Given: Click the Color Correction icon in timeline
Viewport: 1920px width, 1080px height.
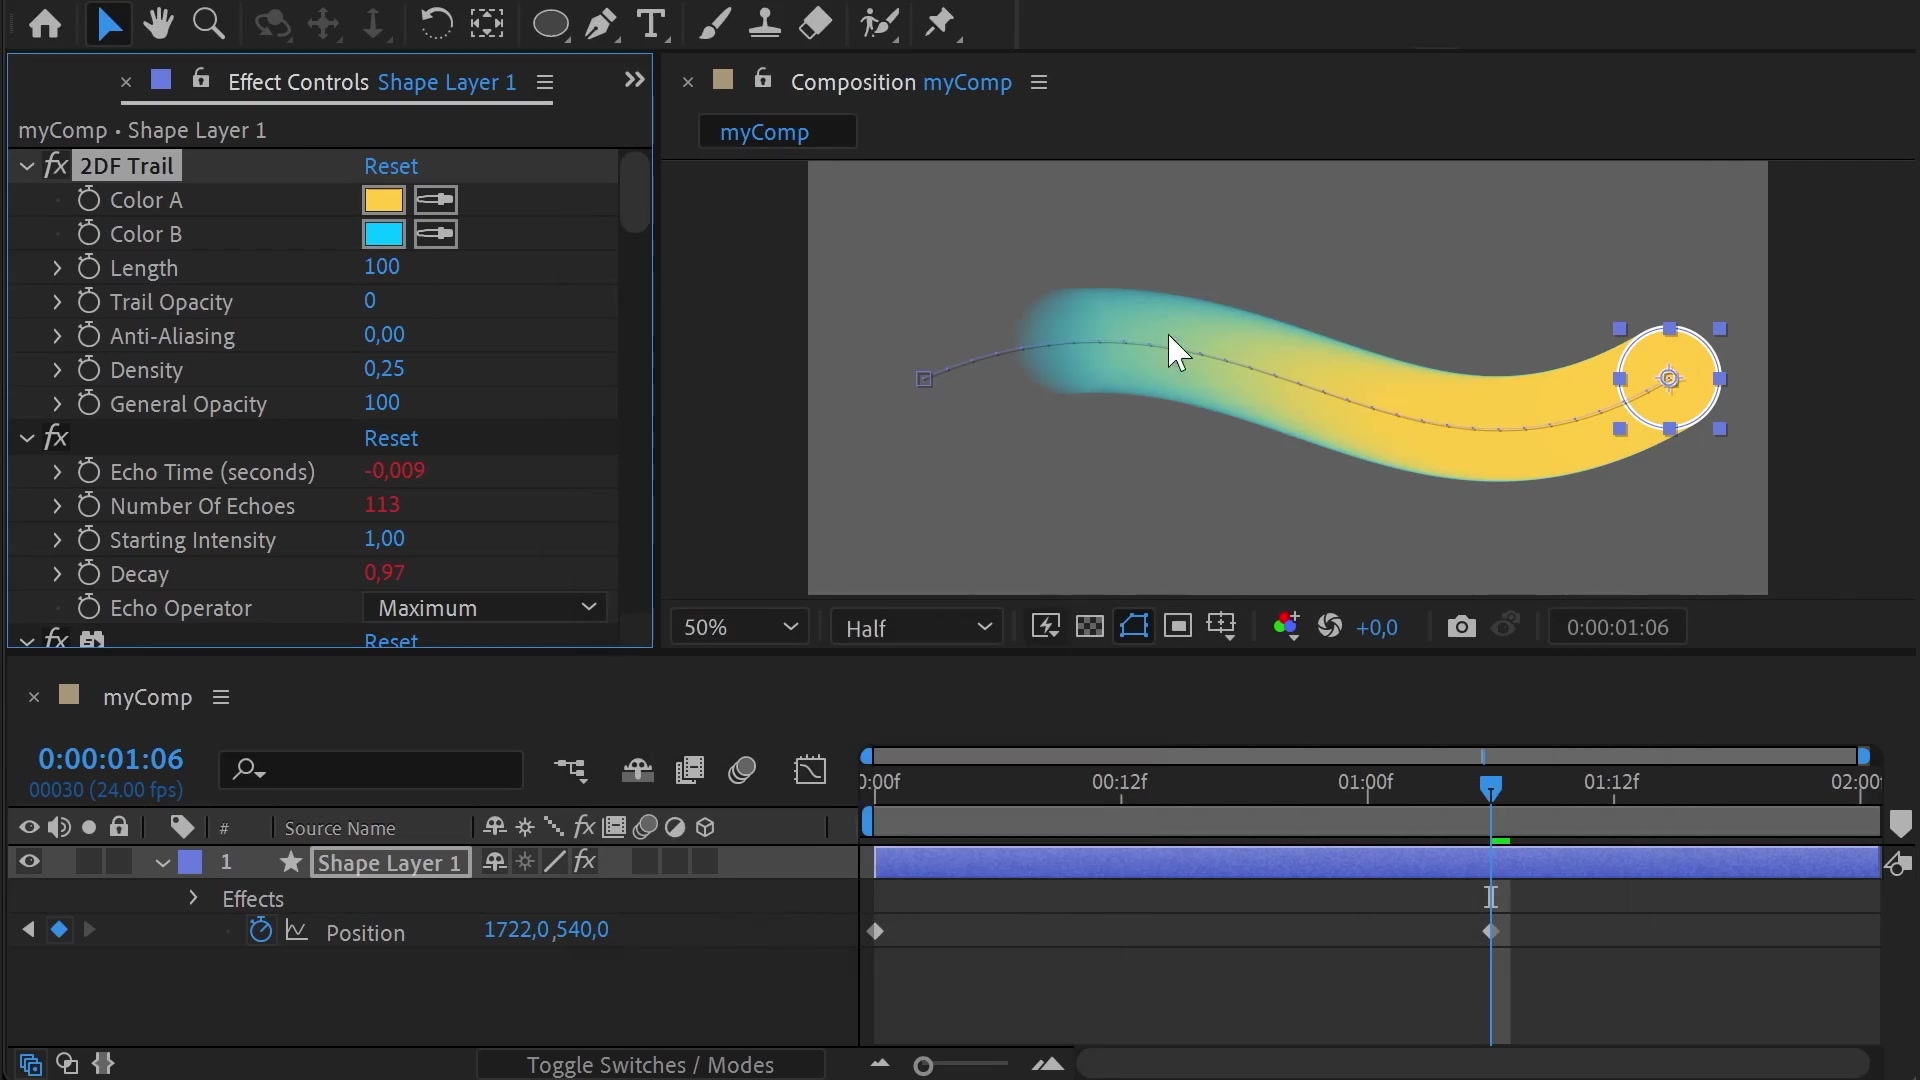Looking at the screenshot, I should tap(674, 827).
